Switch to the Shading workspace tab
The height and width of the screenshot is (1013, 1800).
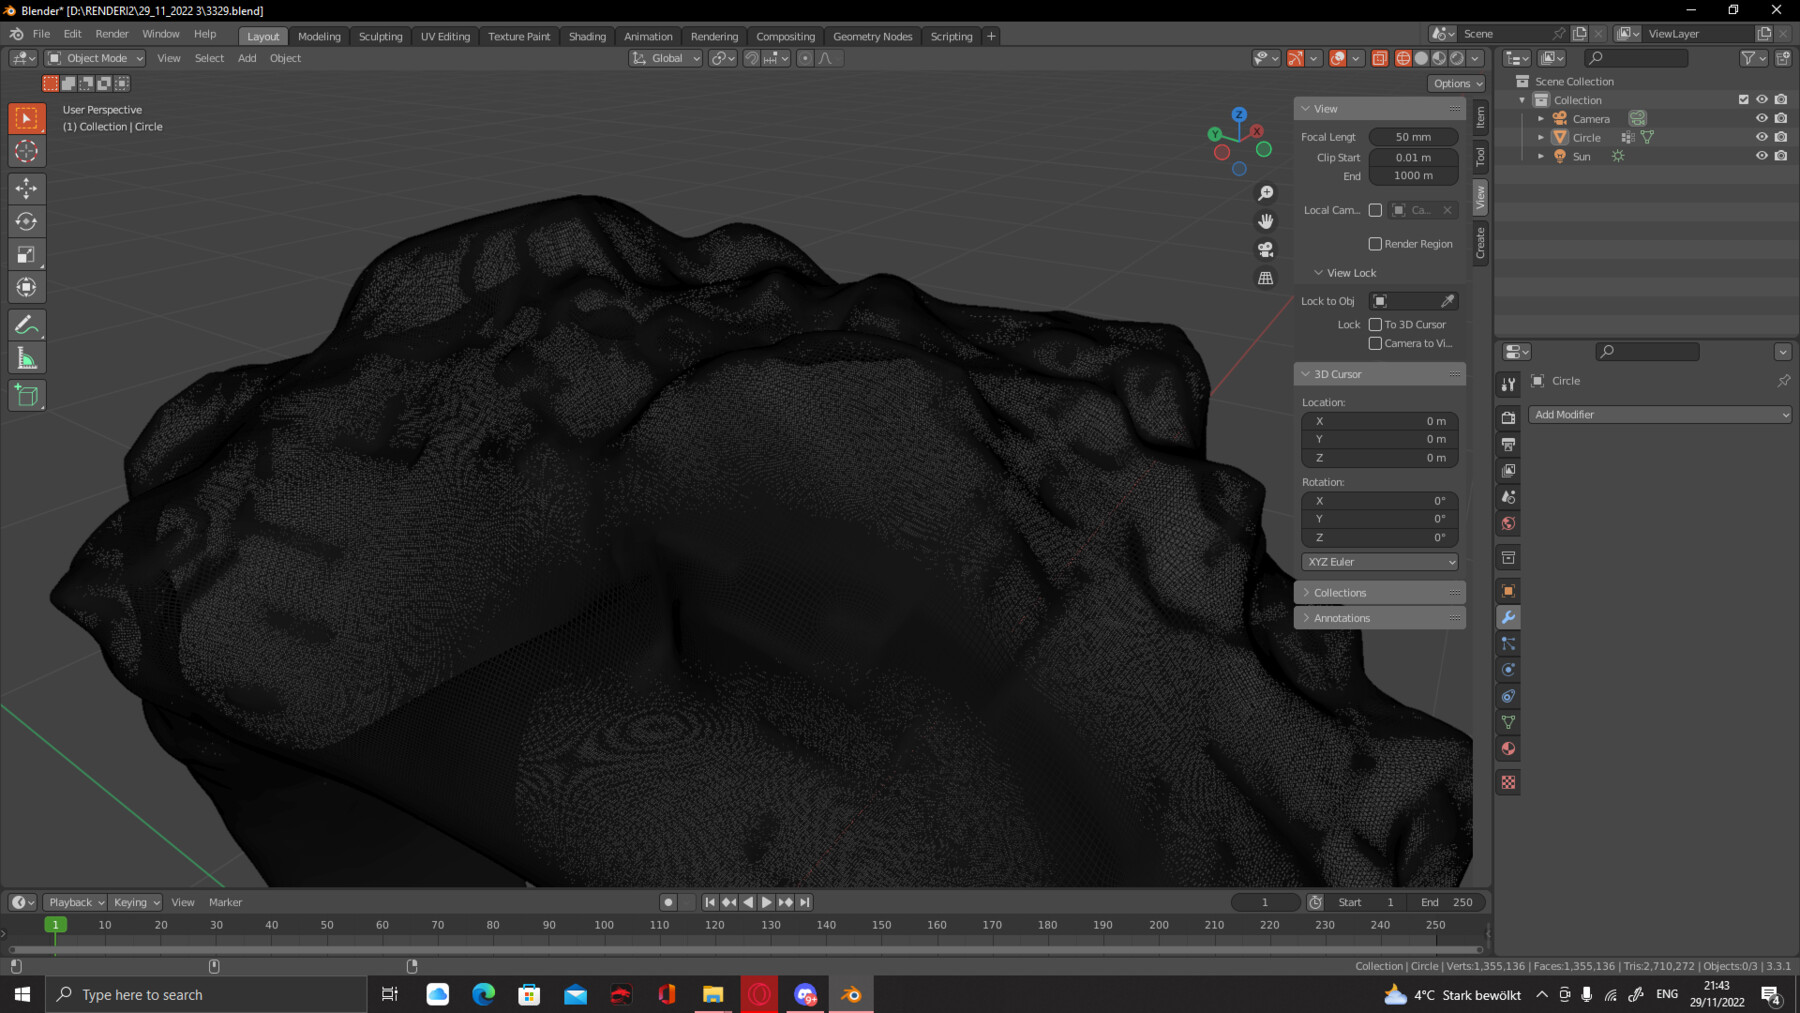tap(587, 36)
